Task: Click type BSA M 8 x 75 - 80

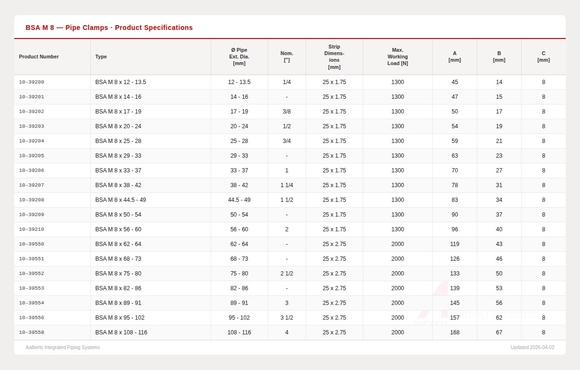Action: point(118,273)
